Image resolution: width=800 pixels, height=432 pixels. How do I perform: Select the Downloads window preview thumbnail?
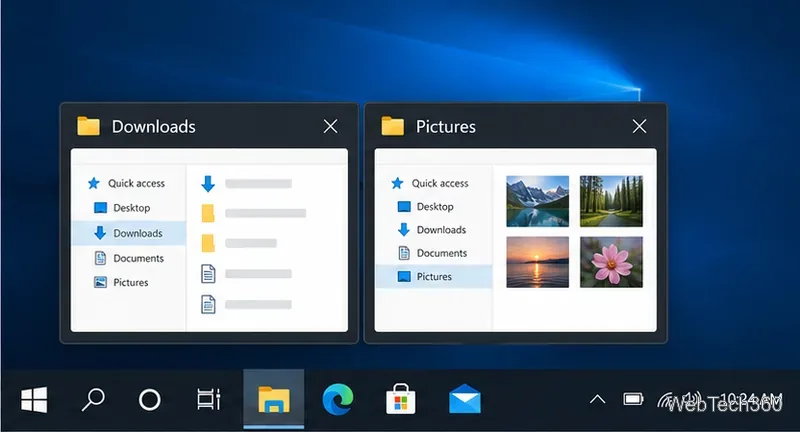[x=209, y=240]
